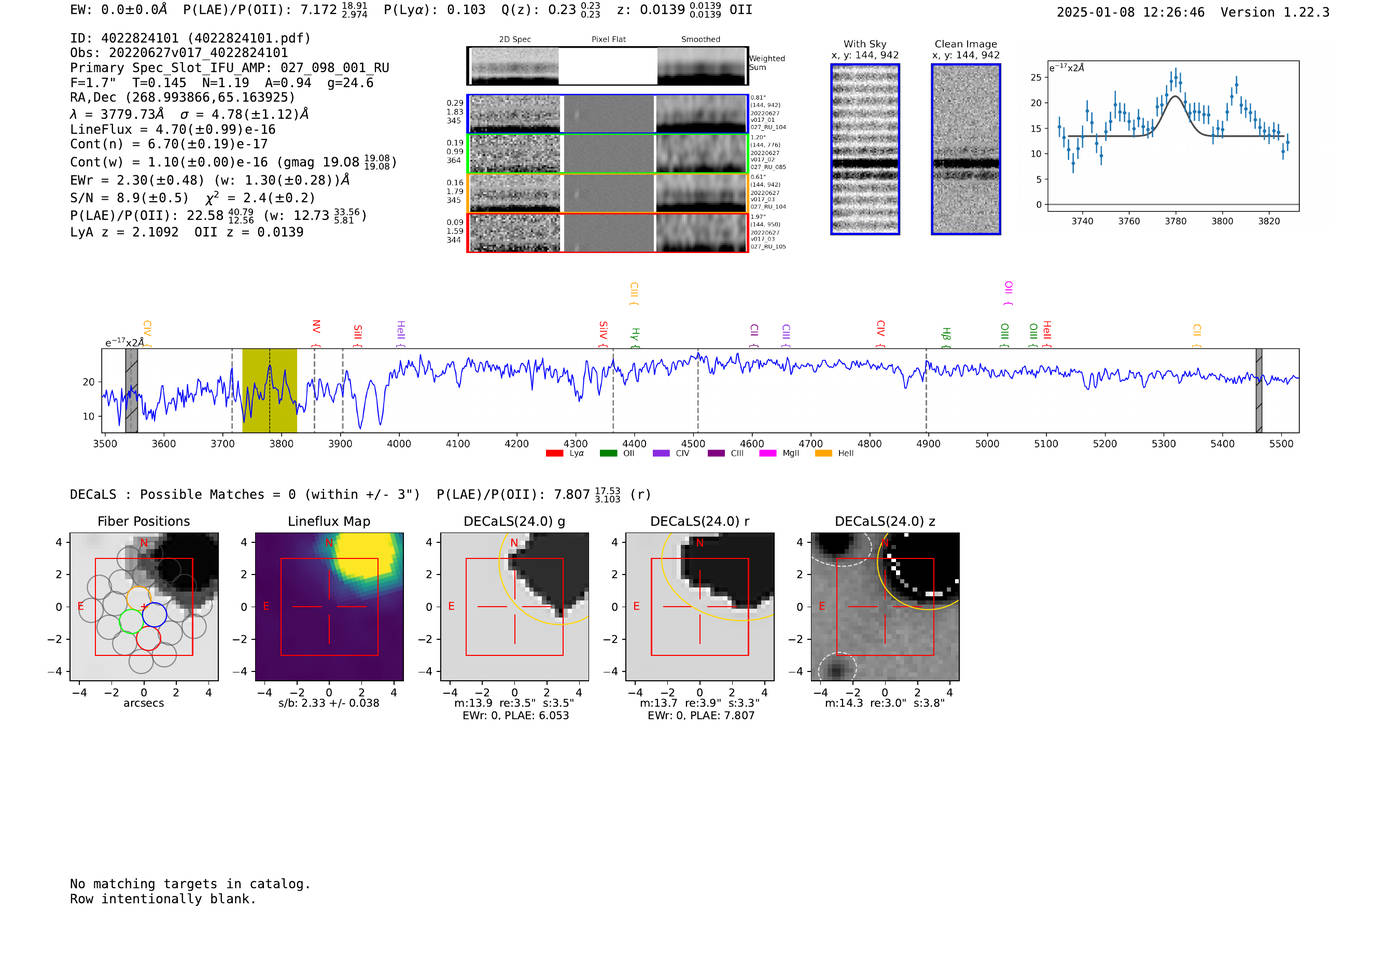Click the 2D Spec column heading
This screenshot has width=1400, height=953.
click(x=515, y=39)
